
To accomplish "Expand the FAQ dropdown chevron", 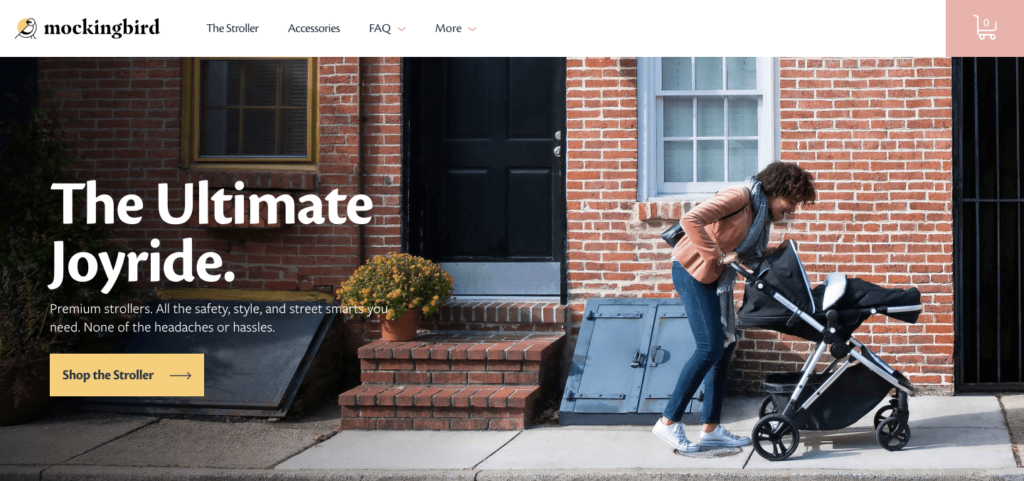I will click(x=402, y=29).
